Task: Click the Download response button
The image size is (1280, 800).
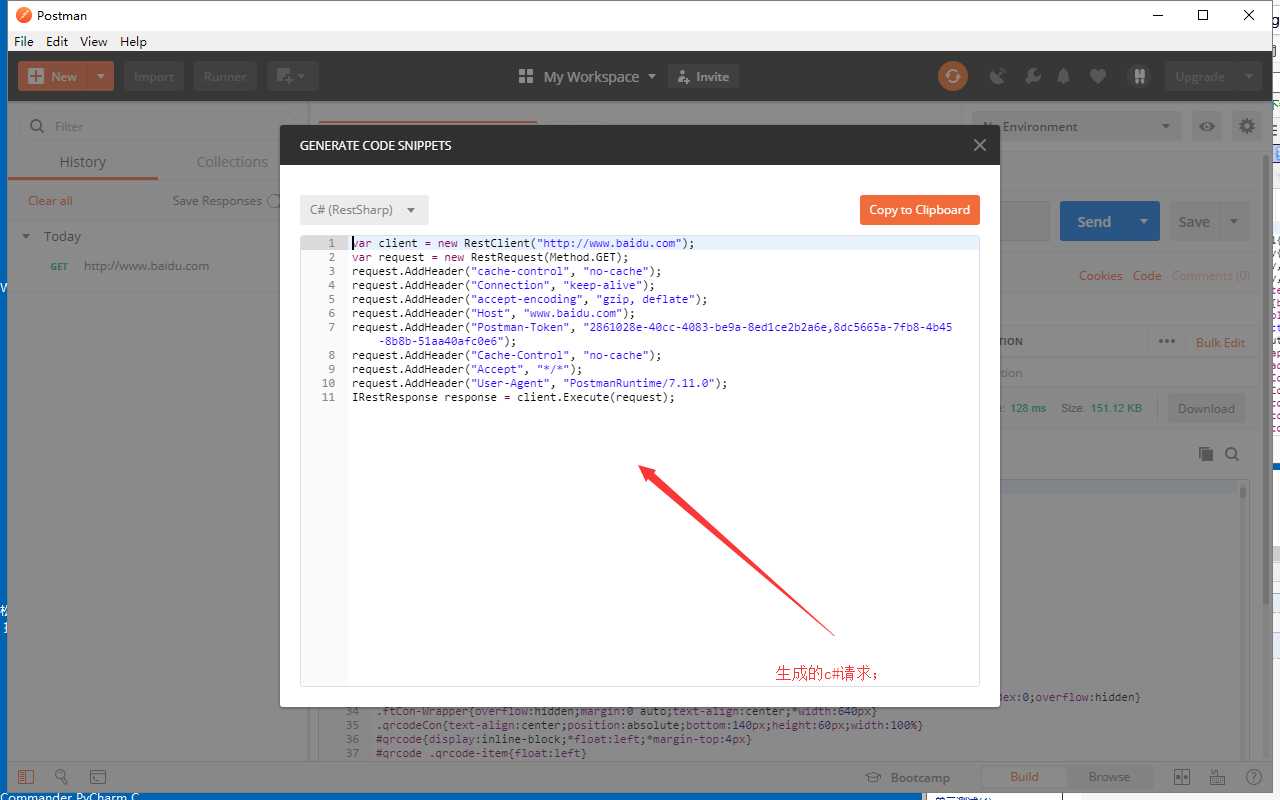Action: click(1206, 408)
